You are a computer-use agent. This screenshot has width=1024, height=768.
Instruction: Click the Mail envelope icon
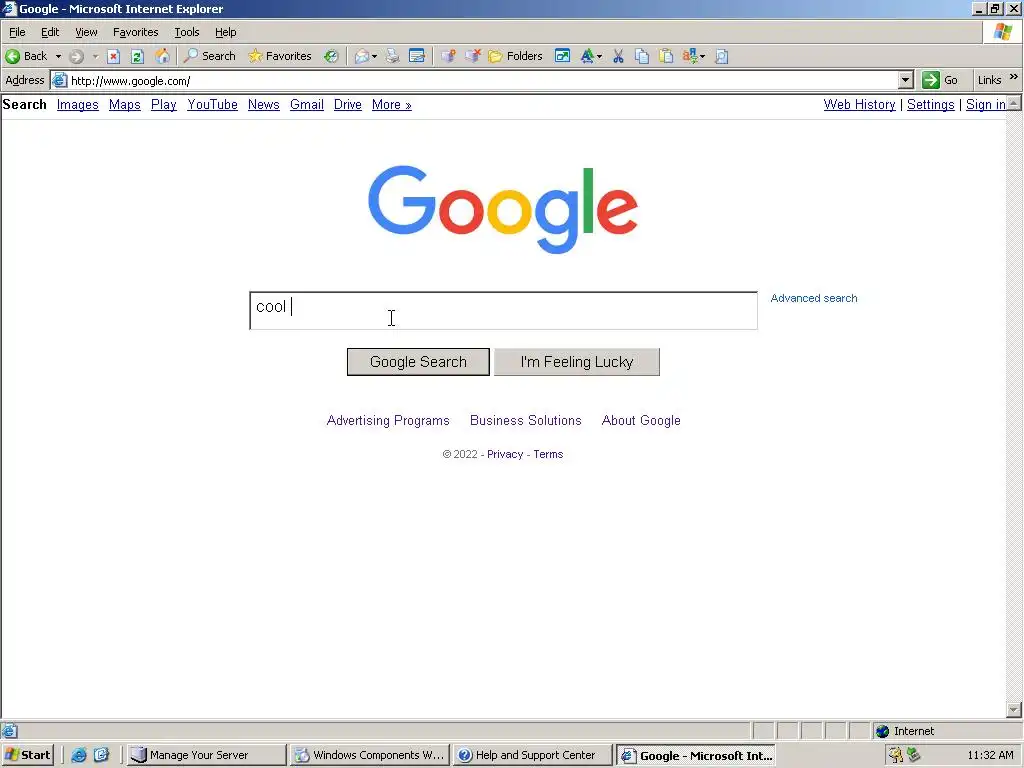tap(362, 56)
